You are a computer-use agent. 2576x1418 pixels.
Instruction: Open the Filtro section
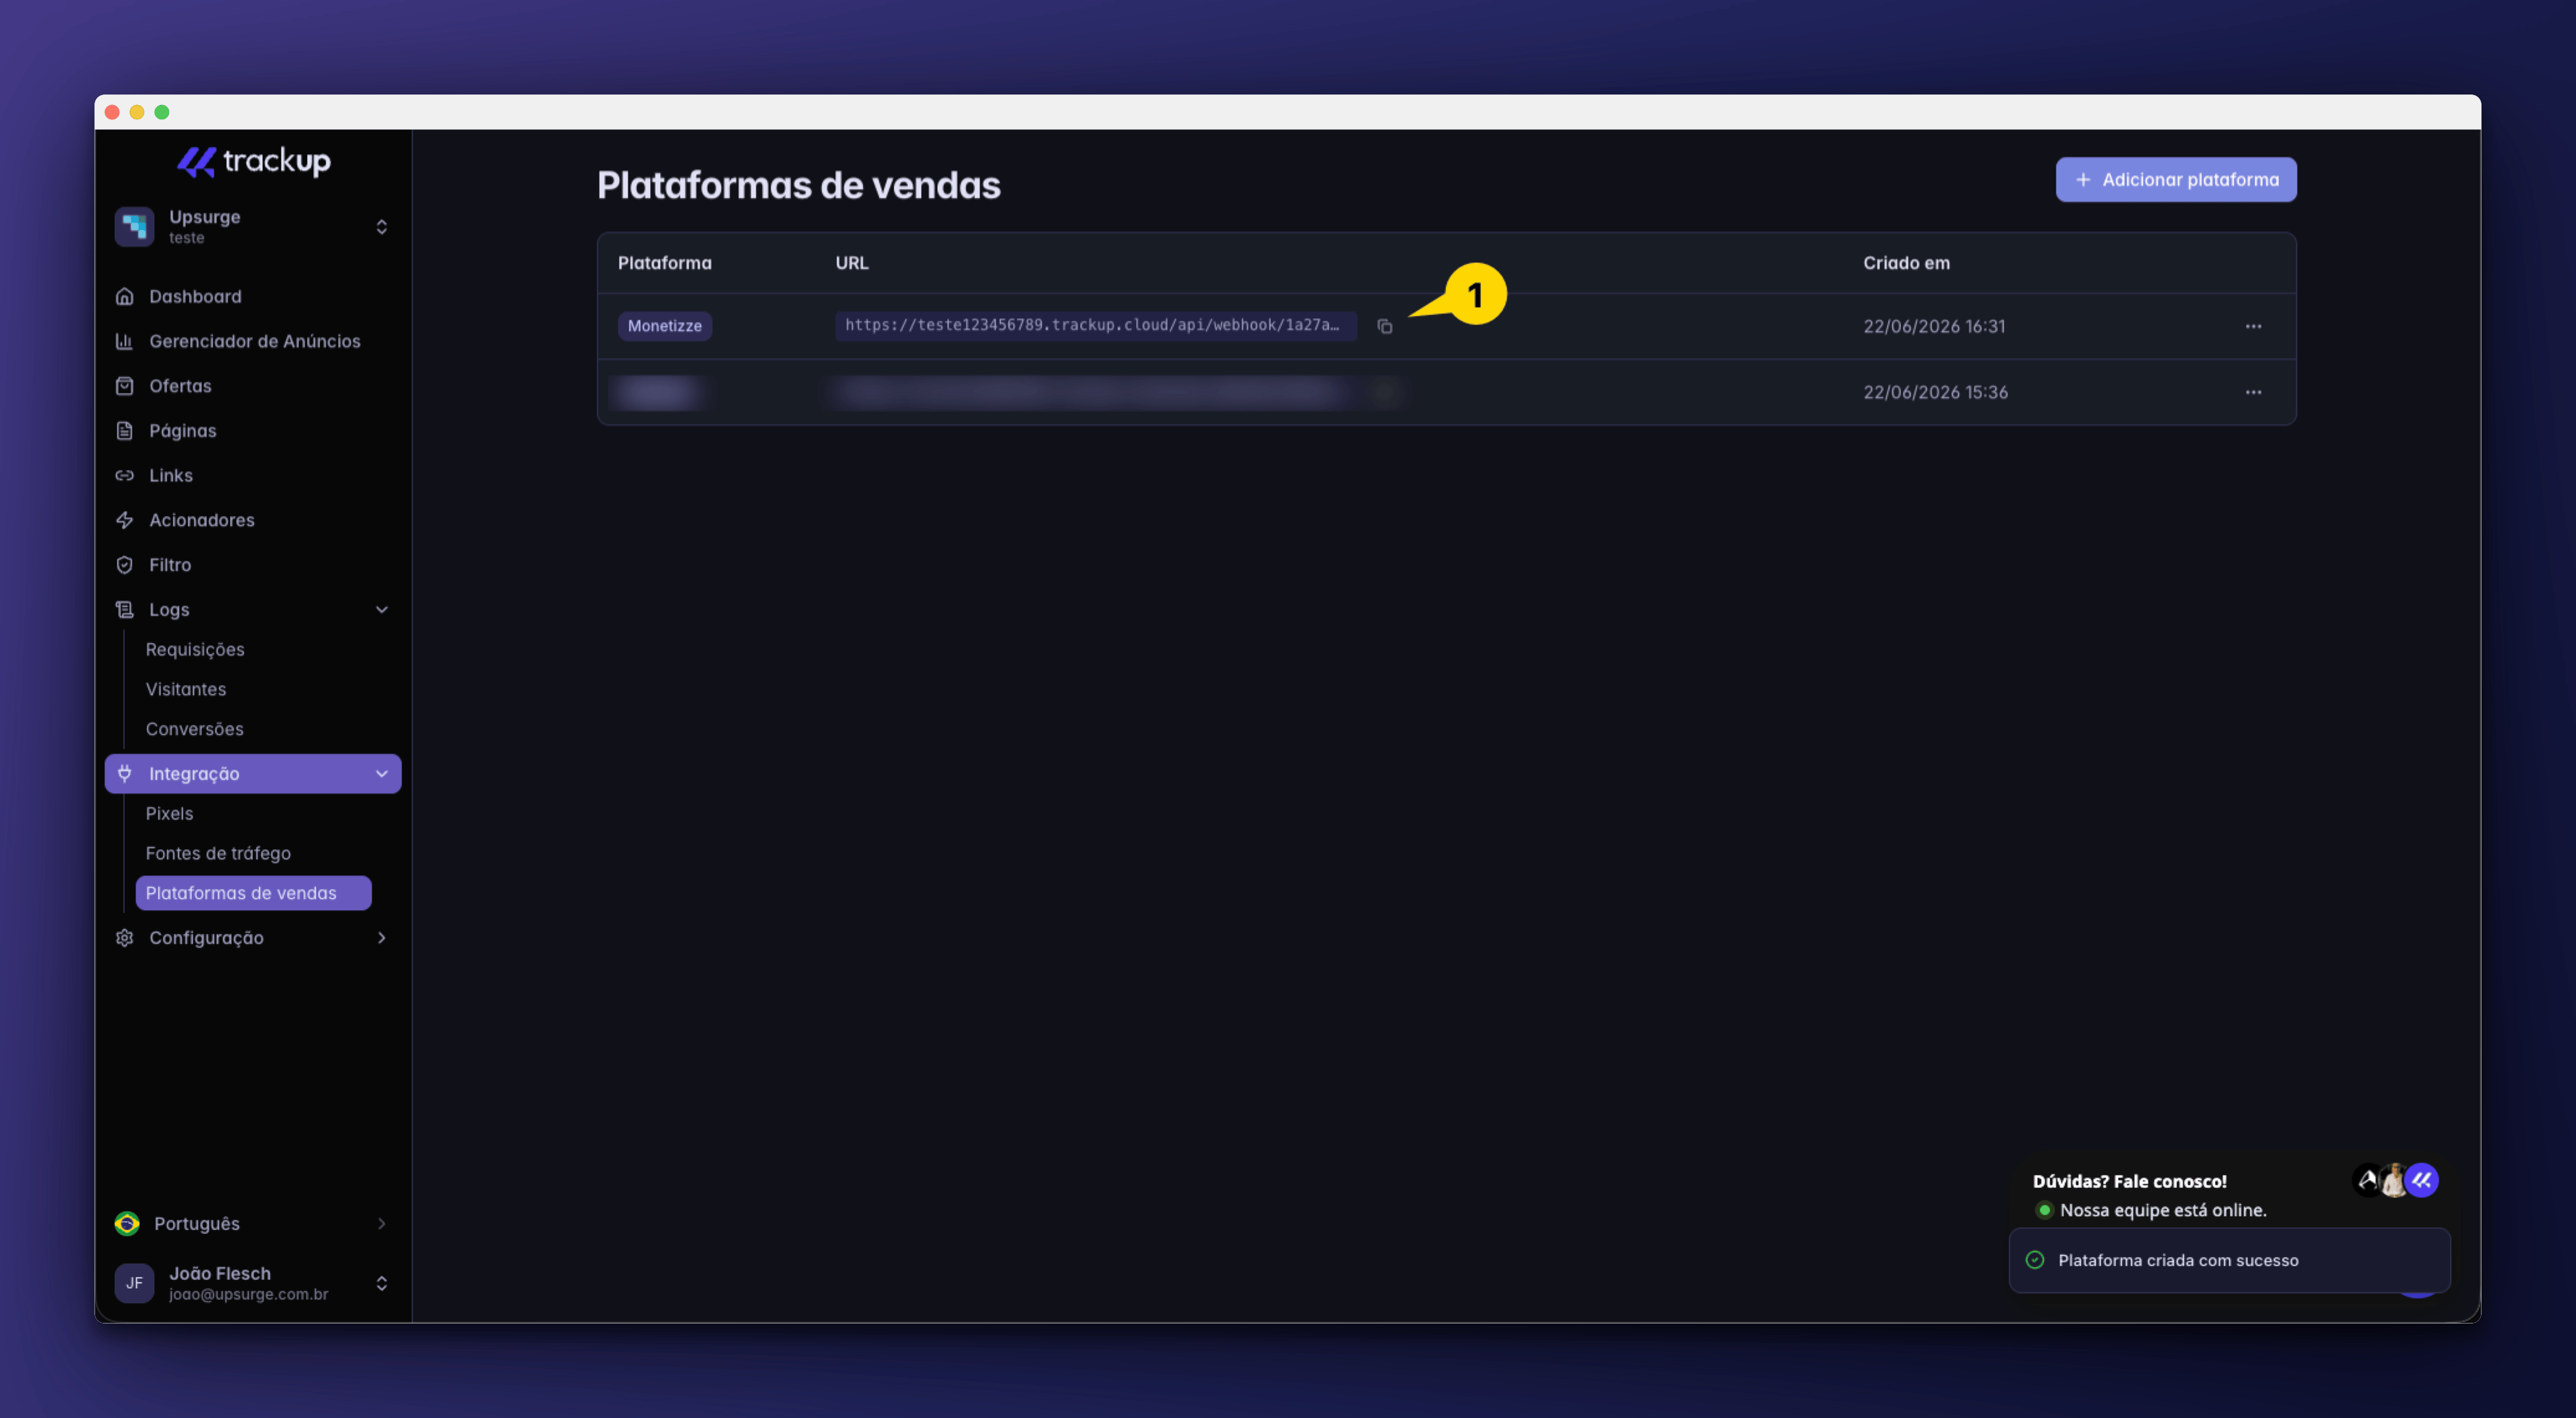point(170,565)
